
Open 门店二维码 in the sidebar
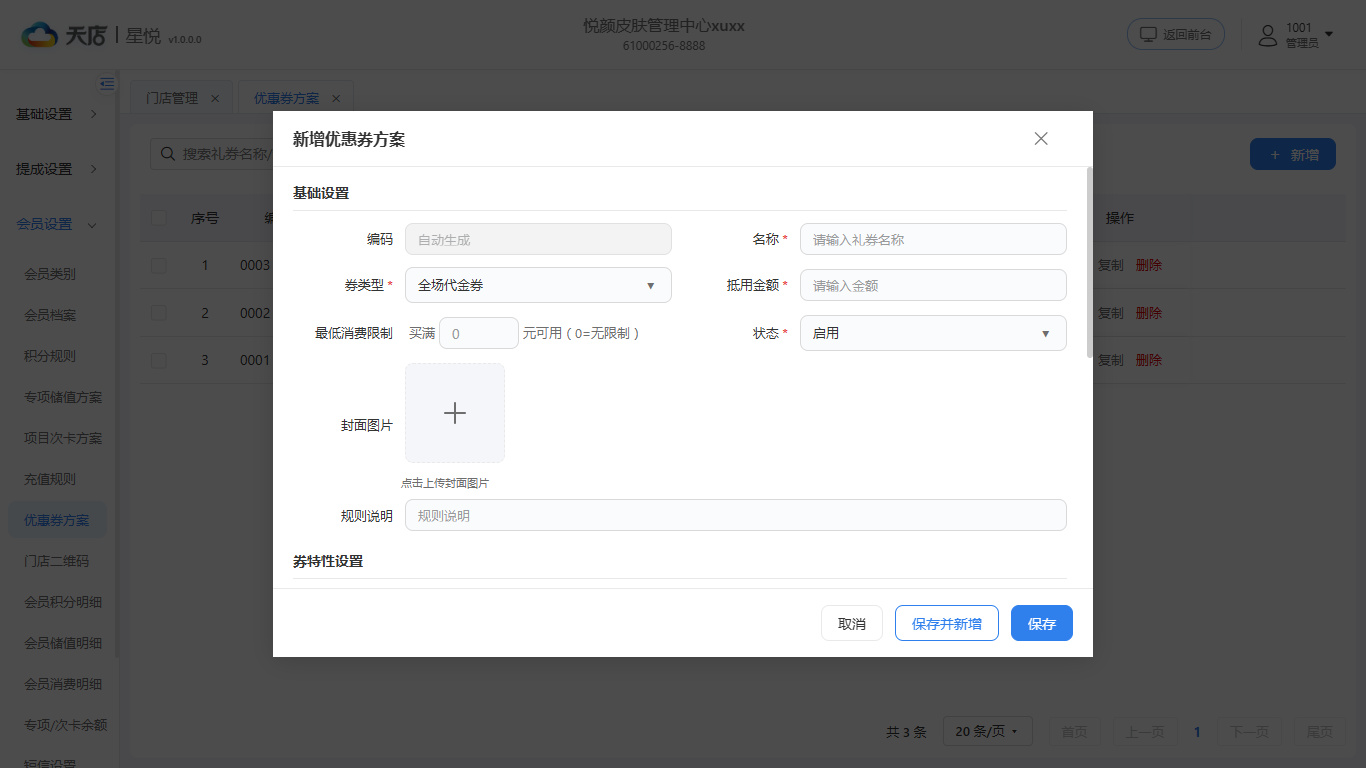pos(56,561)
